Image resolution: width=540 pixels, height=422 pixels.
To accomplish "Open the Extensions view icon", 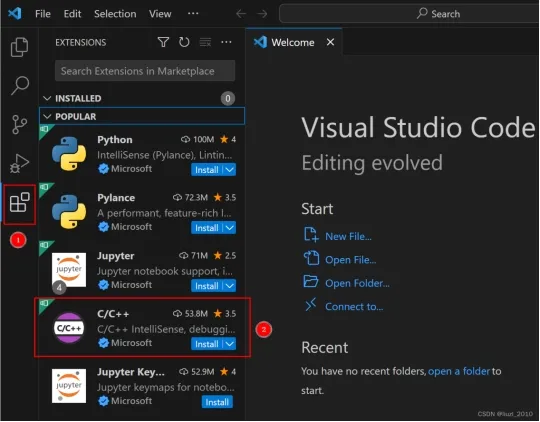I will pos(19,203).
